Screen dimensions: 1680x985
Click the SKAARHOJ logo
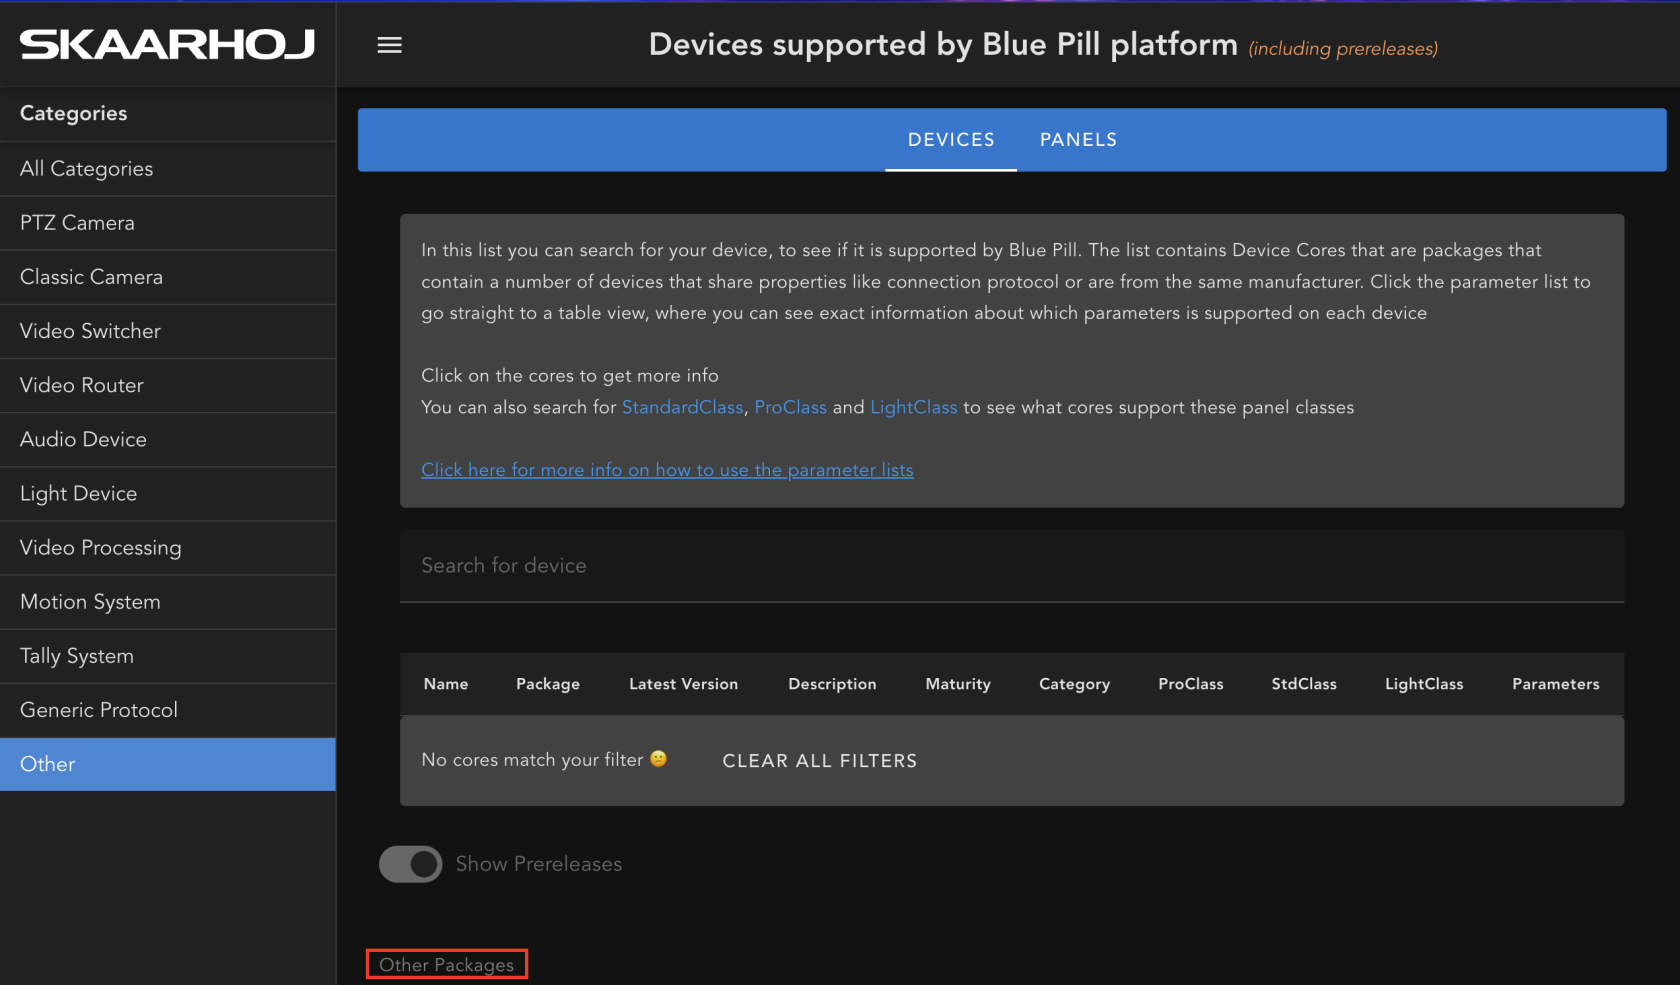pyautogui.click(x=167, y=44)
